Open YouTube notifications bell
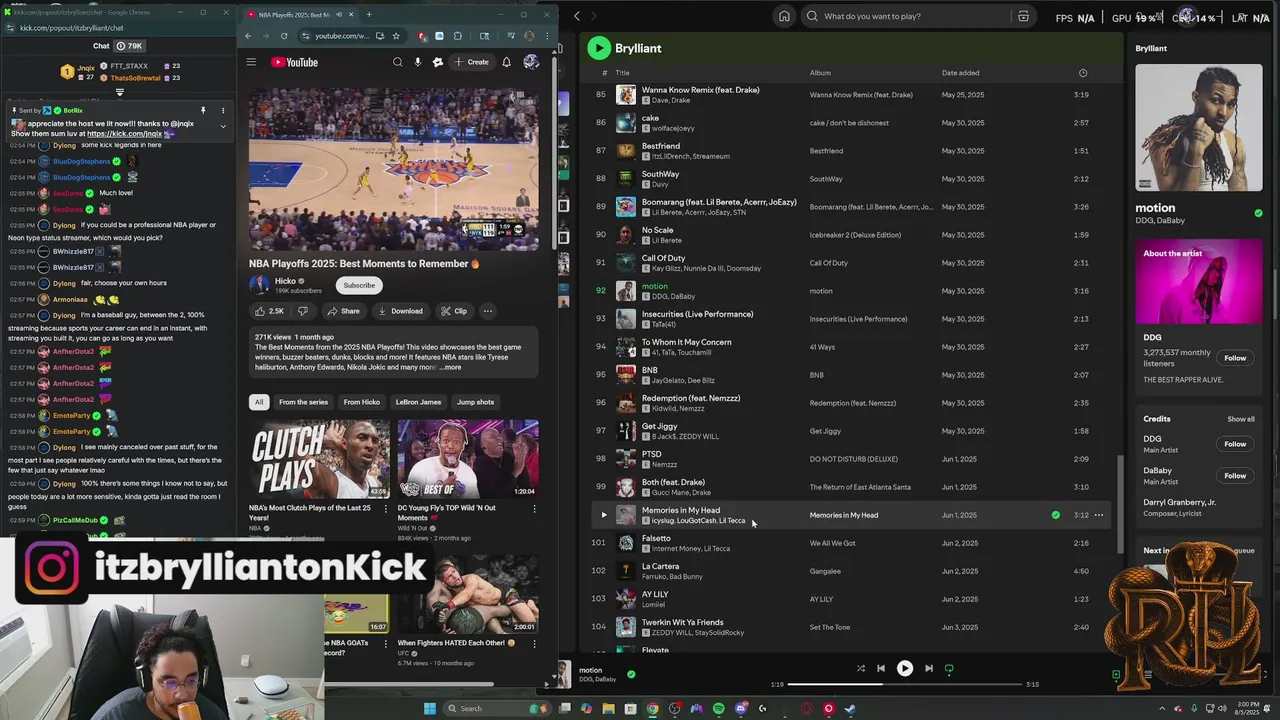Viewport: 1280px width, 720px height. click(506, 62)
